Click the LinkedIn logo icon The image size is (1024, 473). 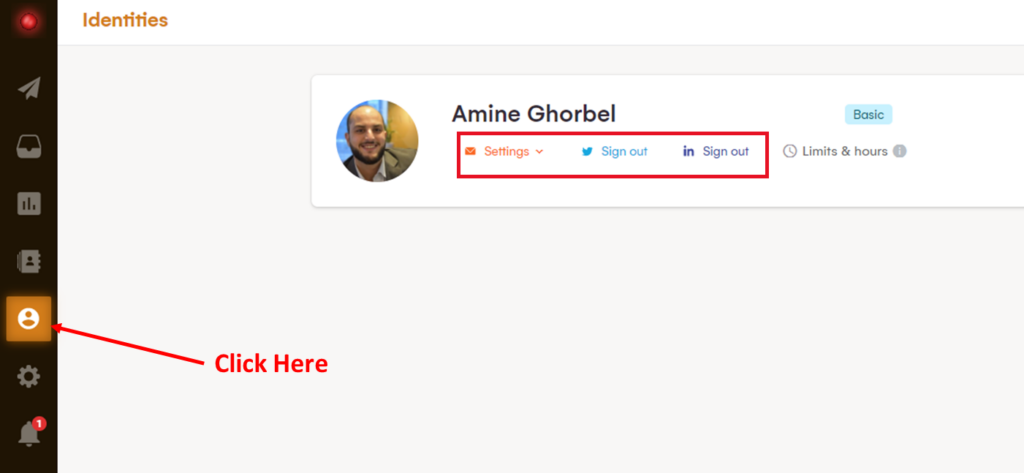coord(688,152)
